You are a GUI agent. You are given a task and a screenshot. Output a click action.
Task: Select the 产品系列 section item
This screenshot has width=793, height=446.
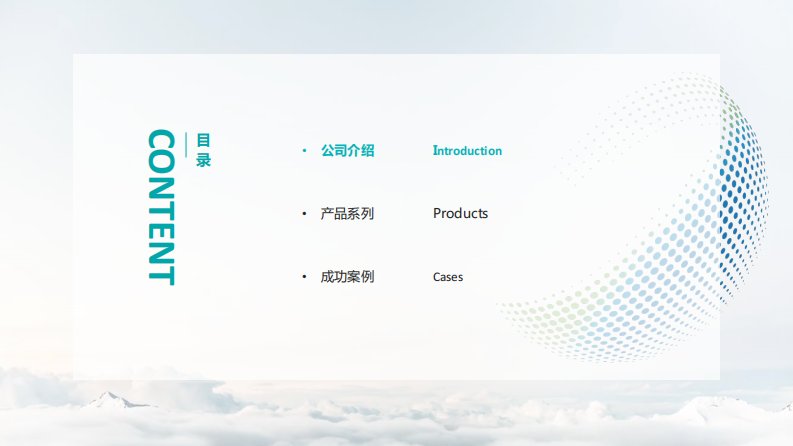tap(347, 214)
